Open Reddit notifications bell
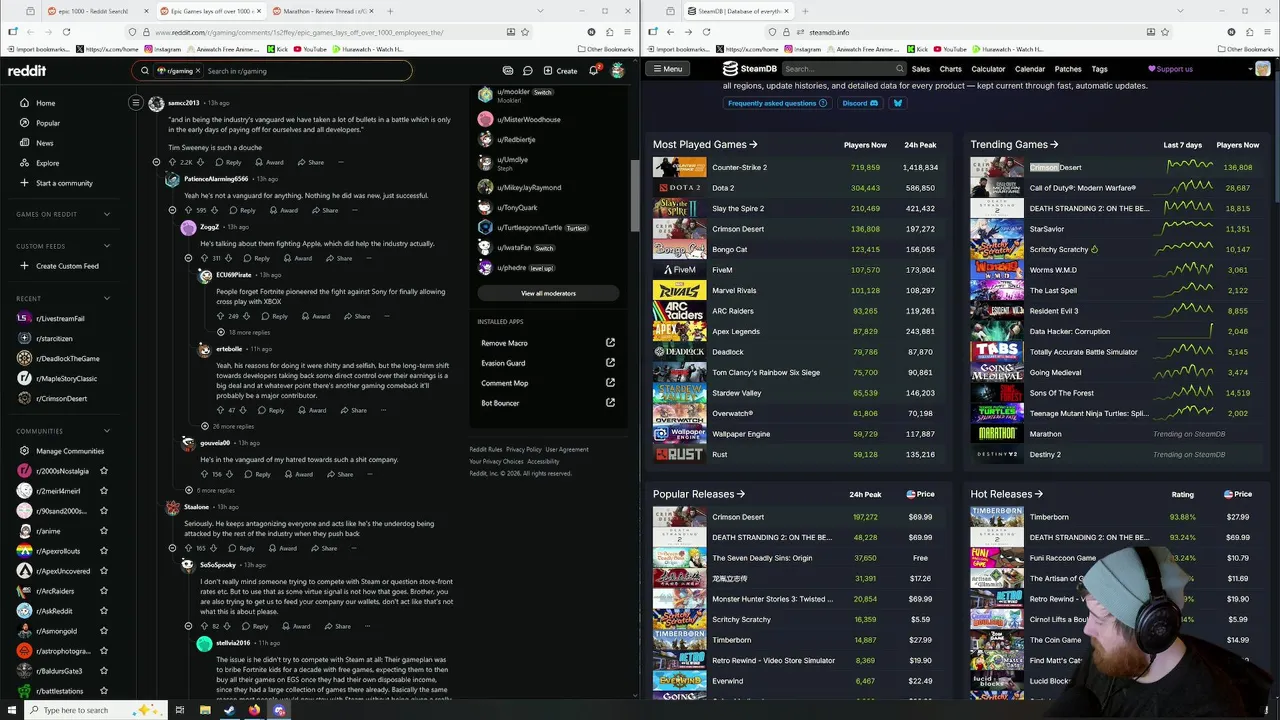1280x720 pixels. [x=594, y=71]
